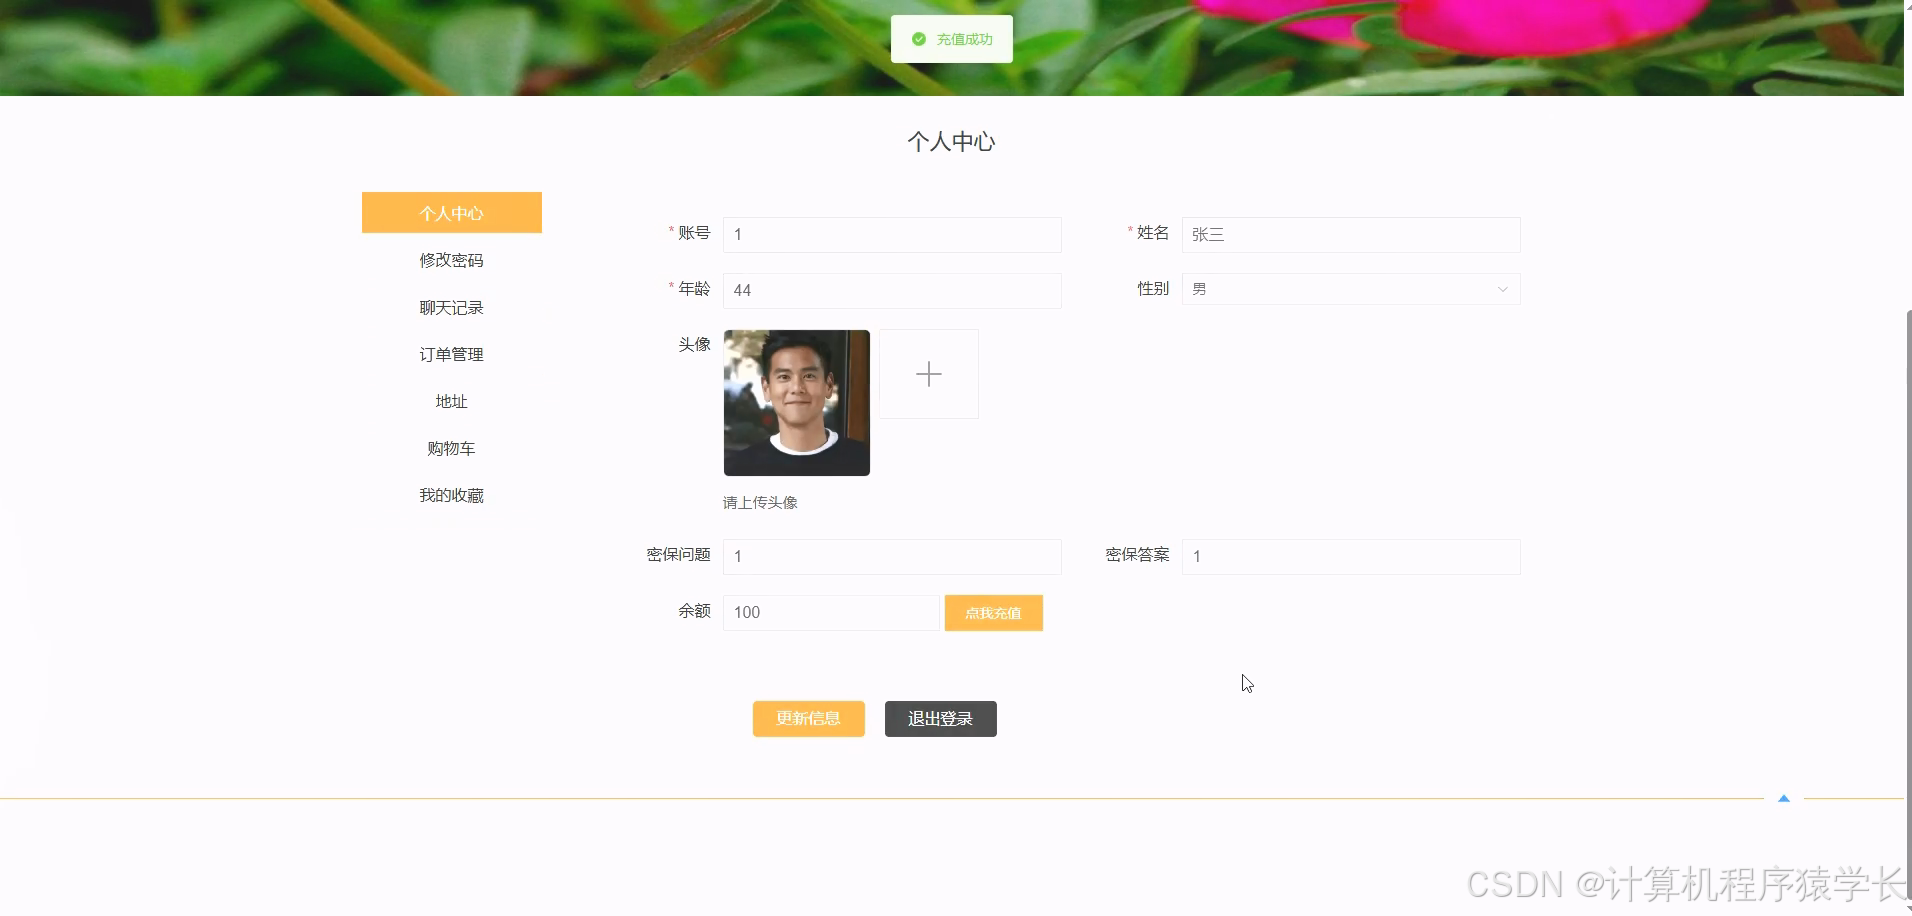Image resolution: width=1912 pixels, height=916 pixels.
Task: Open the 聊天记录 page
Action: [x=450, y=306]
